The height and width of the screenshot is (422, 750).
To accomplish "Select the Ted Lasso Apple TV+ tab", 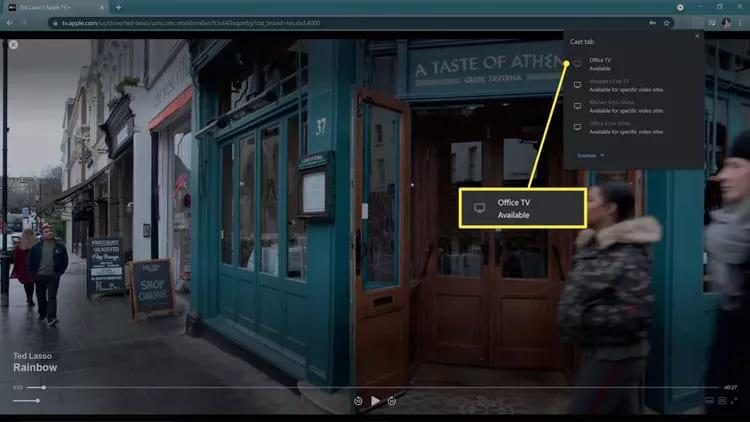I will [56, 8].
